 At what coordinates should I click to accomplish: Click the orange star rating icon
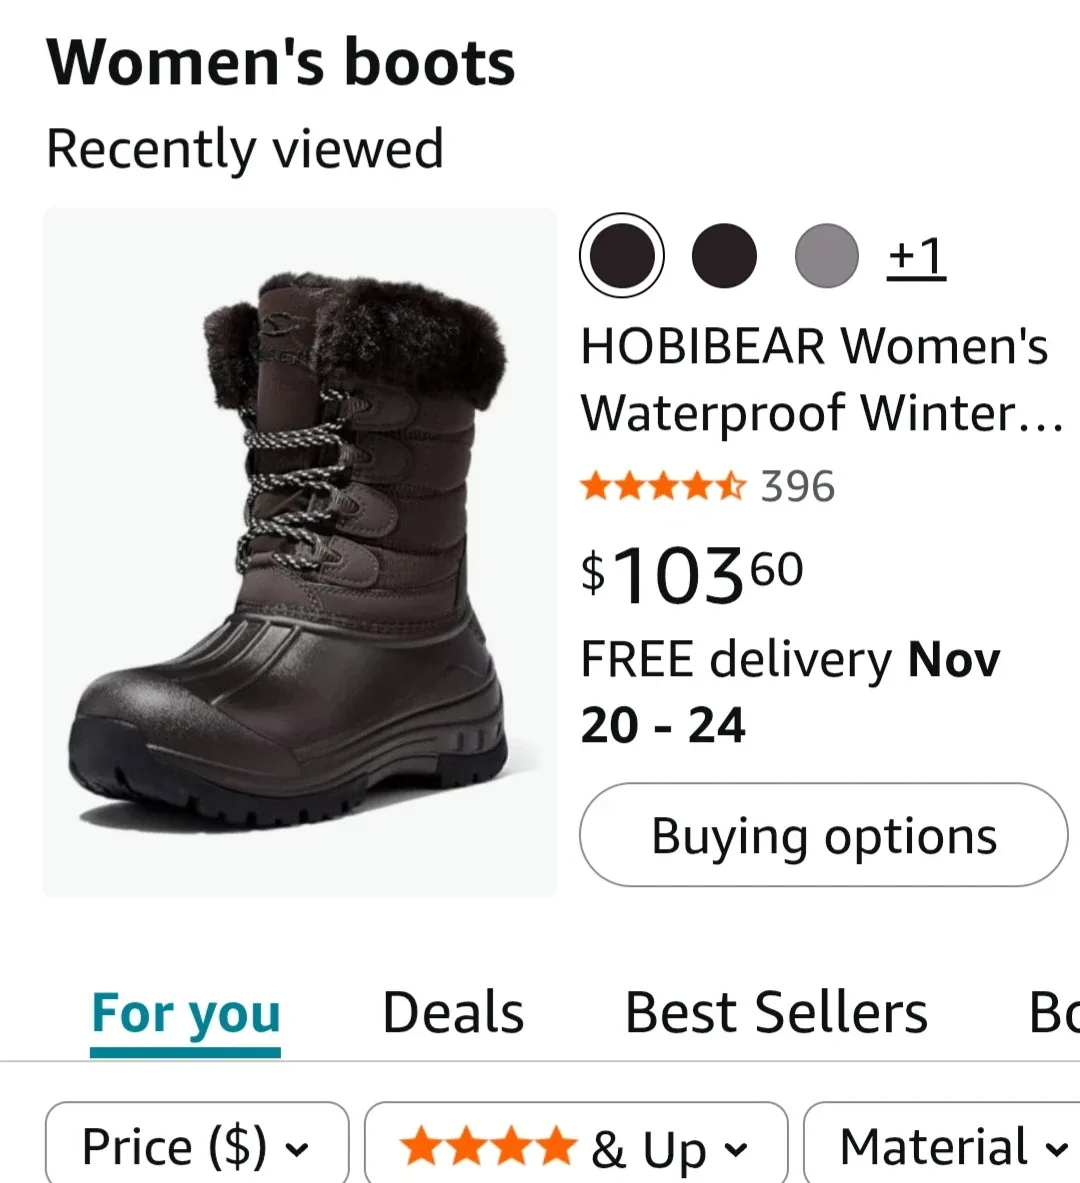point(662,487)
